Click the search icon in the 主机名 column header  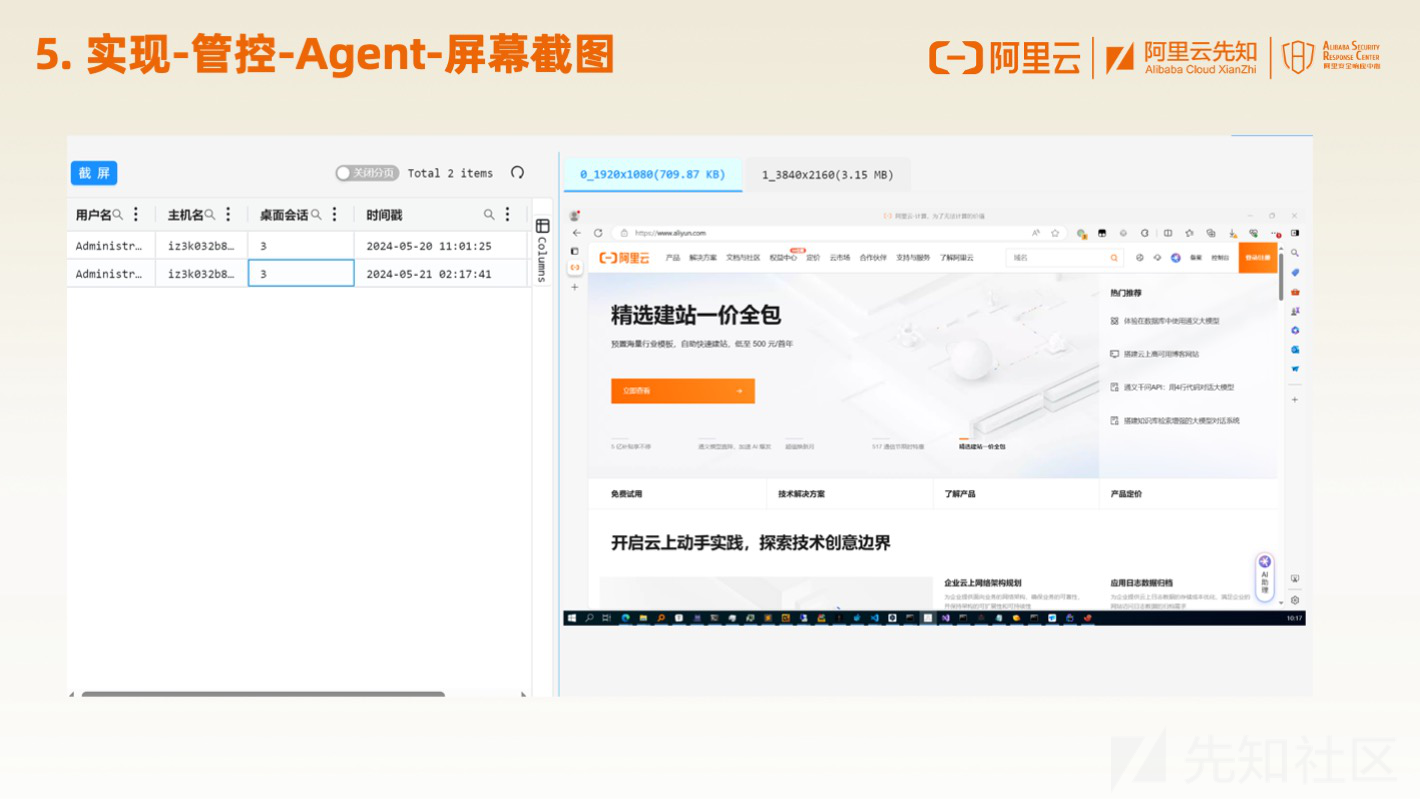(210, 214)
